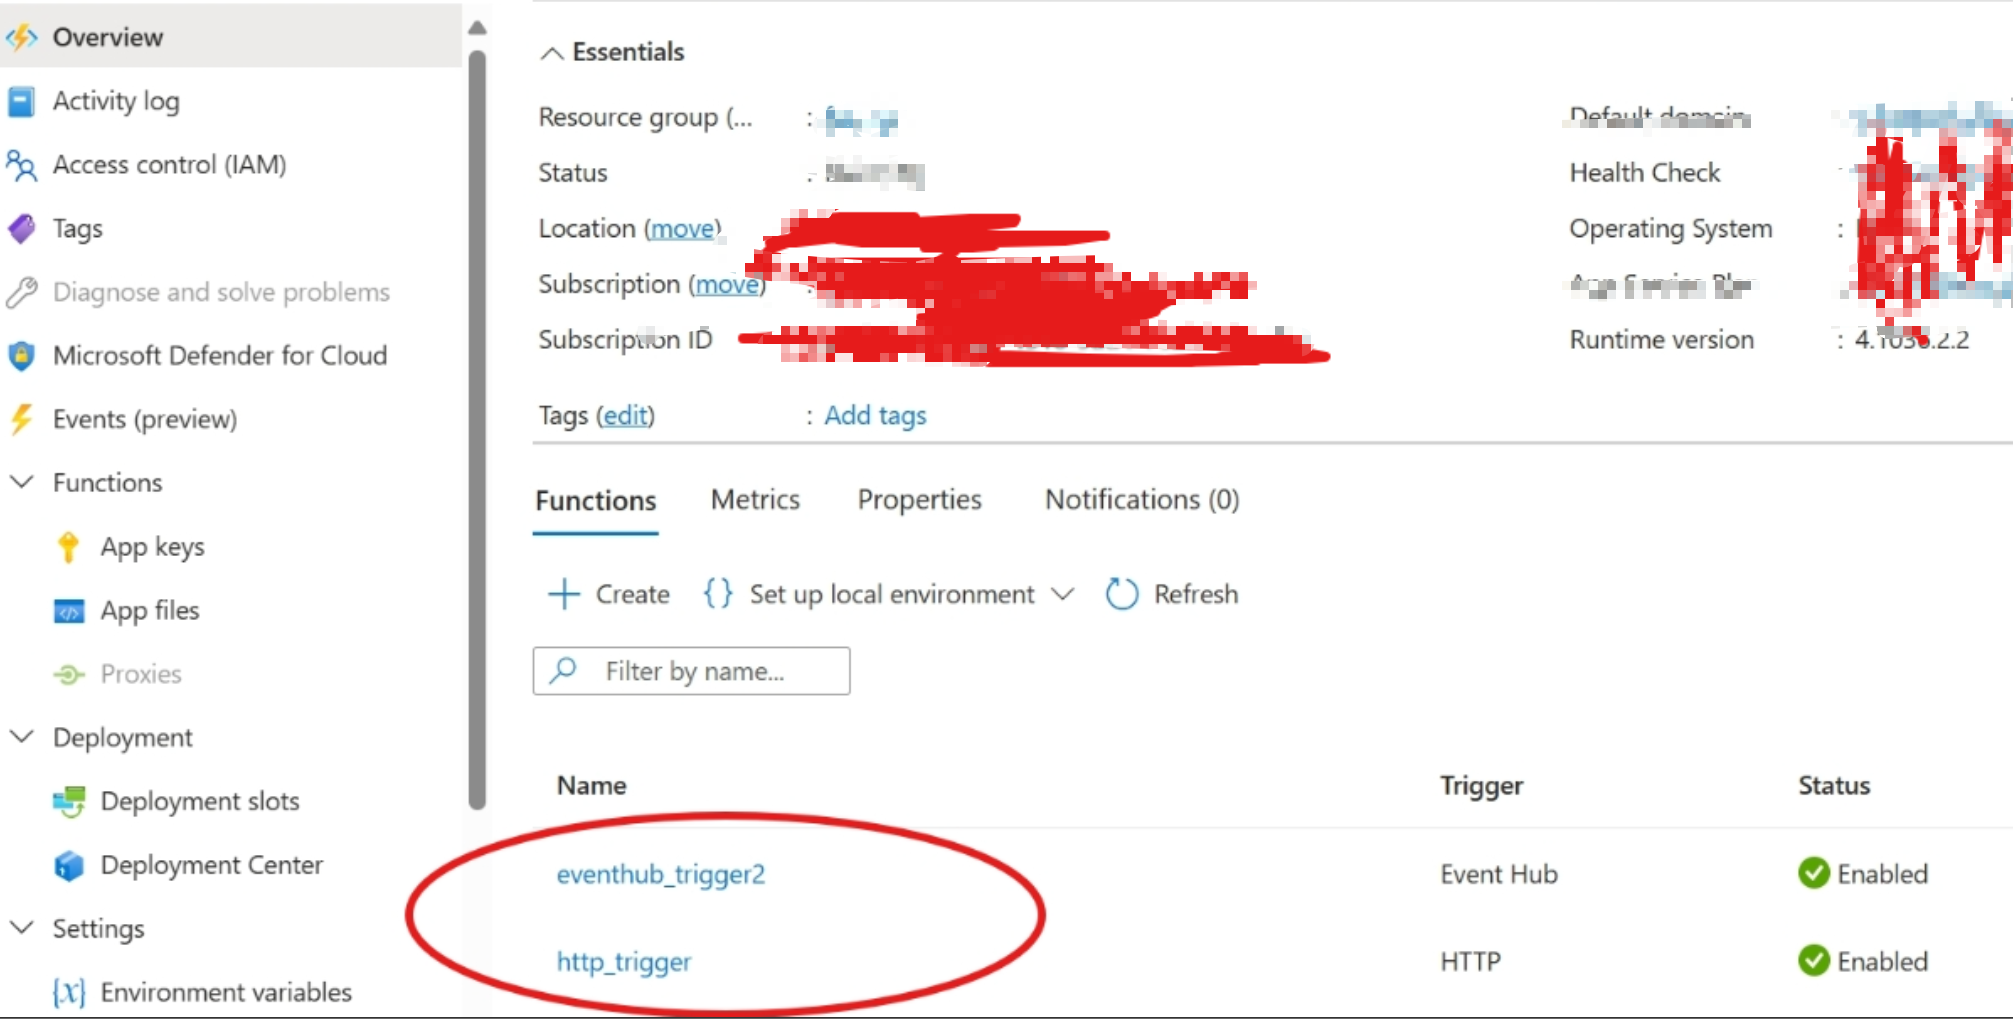Open Environment variables settings

(x=226, y=992)
